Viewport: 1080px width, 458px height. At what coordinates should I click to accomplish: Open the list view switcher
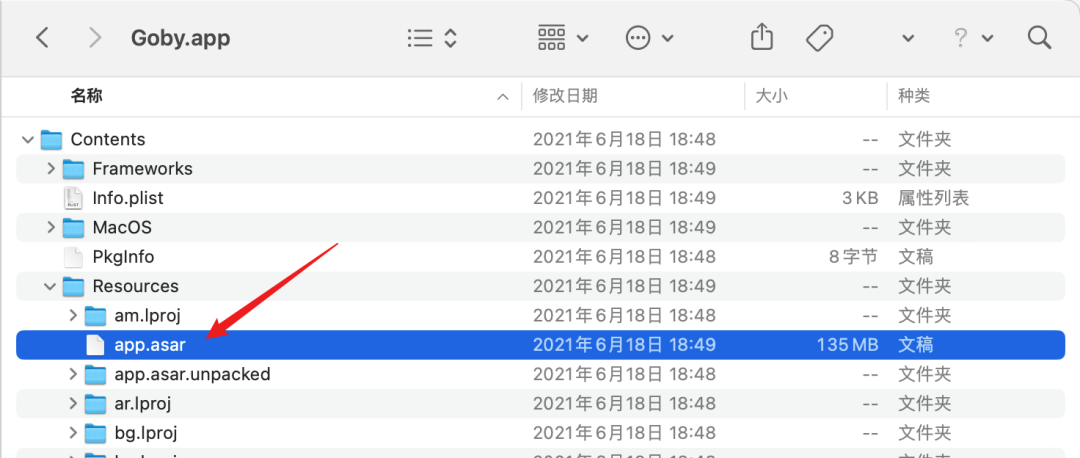tap(432, 37)
